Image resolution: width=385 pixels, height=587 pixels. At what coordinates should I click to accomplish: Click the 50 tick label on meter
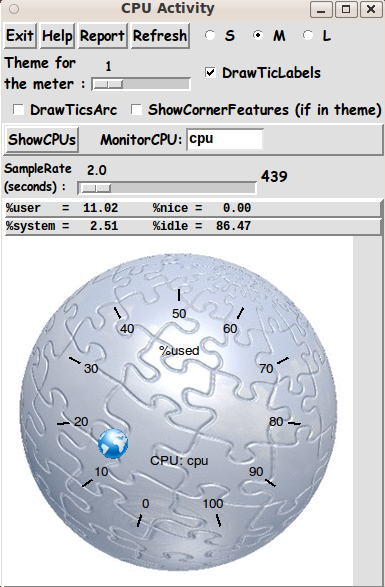179,313
